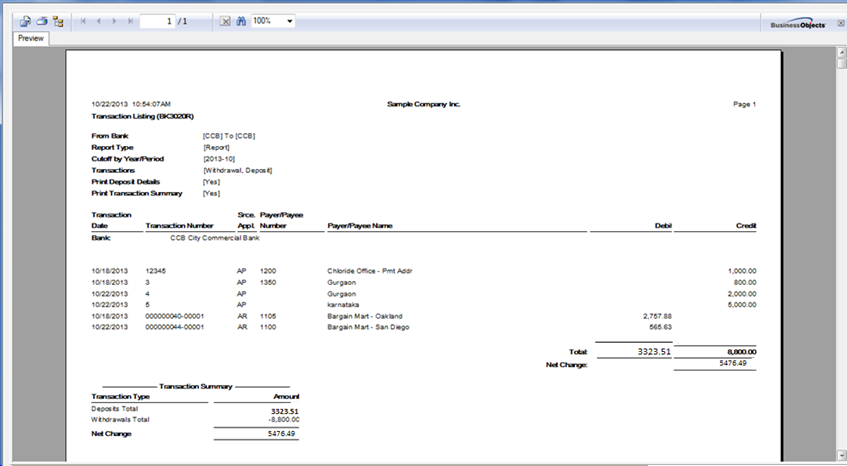Click the 800.00 credit amount
This screenshot has height=466, width=847.
[745, 282]
